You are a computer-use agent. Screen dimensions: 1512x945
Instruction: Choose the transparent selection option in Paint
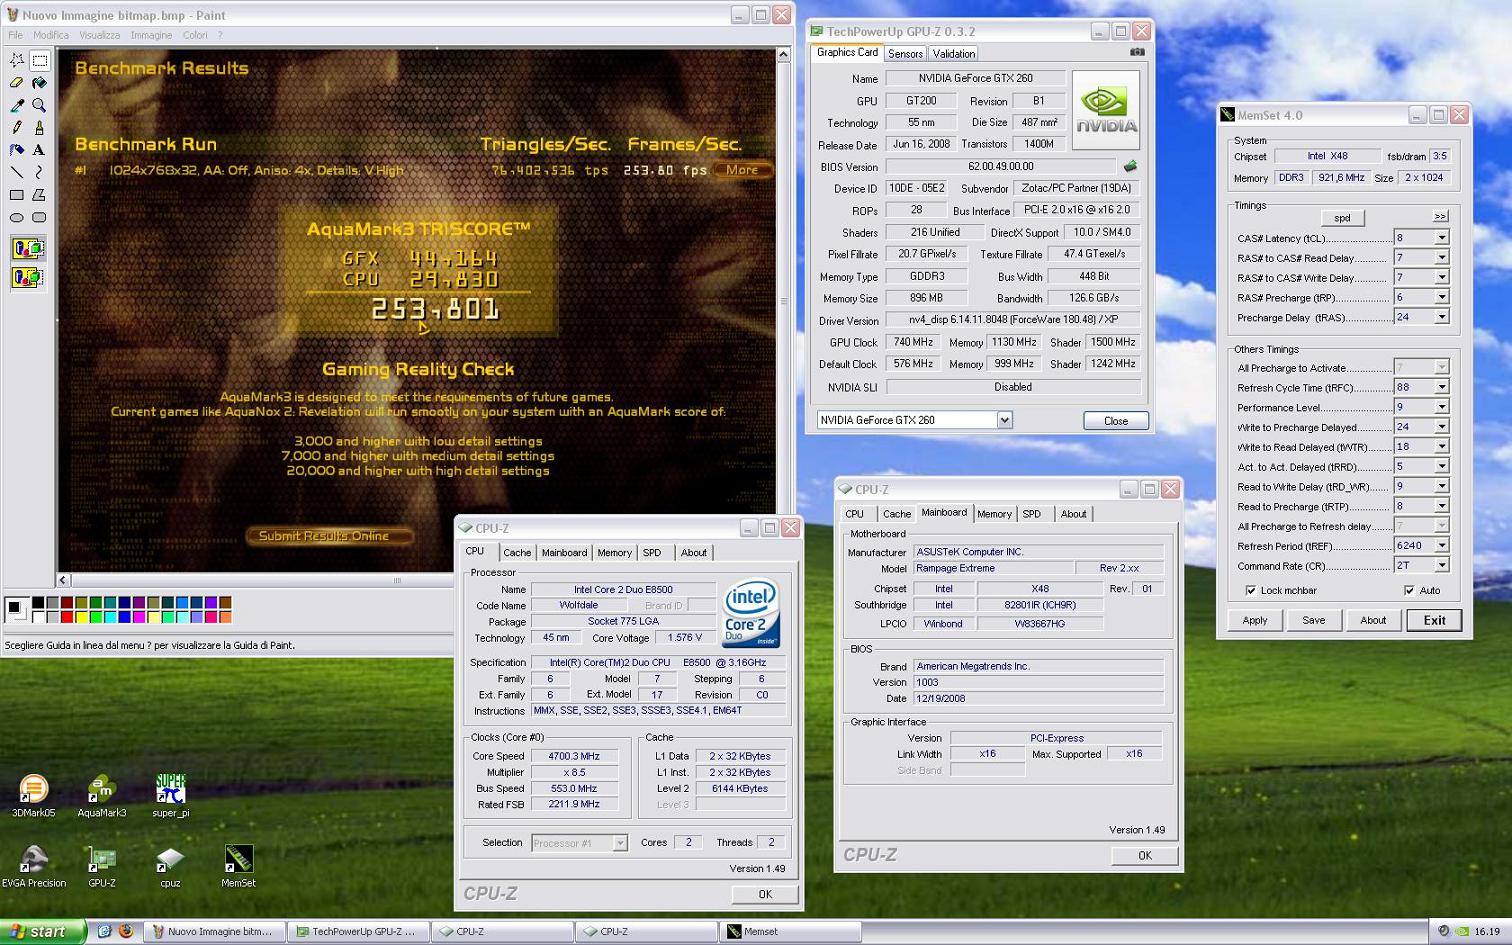pyautogui.click(x=28, y=277)
